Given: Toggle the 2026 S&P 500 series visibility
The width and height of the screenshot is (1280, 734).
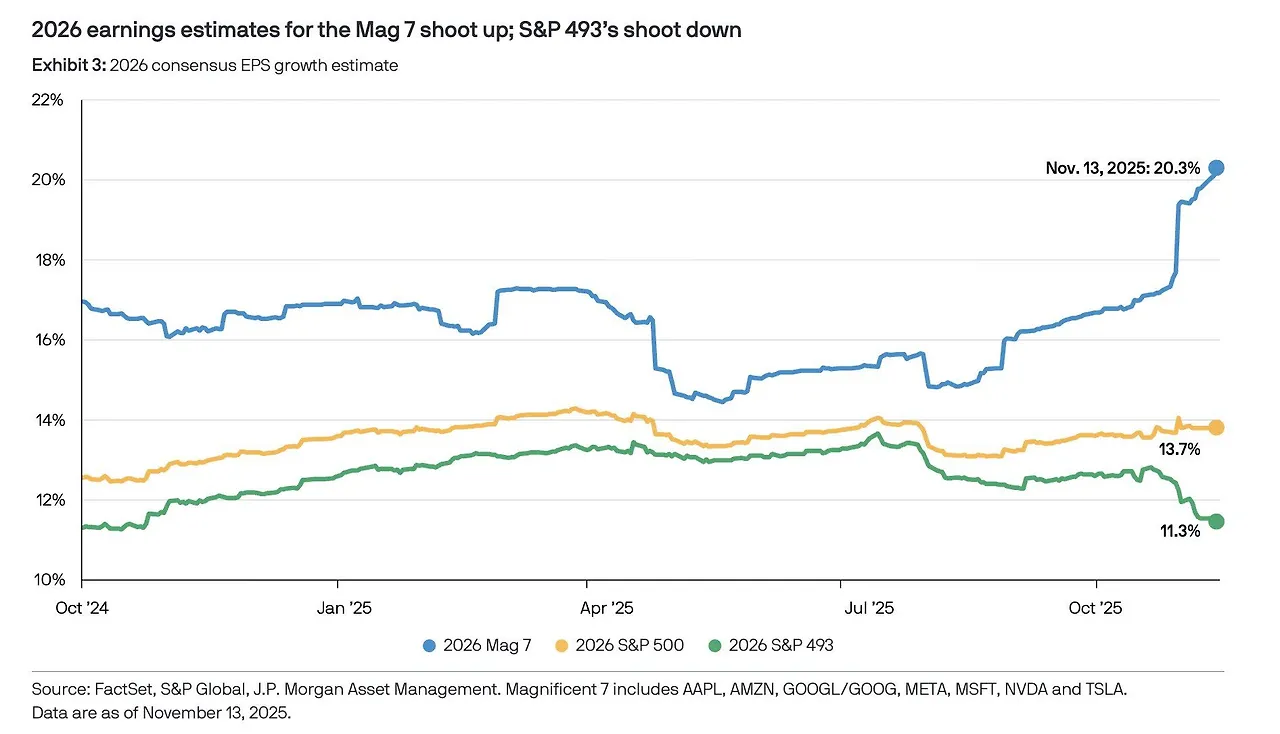Looking at the screenshot, I should click(620, 645).
